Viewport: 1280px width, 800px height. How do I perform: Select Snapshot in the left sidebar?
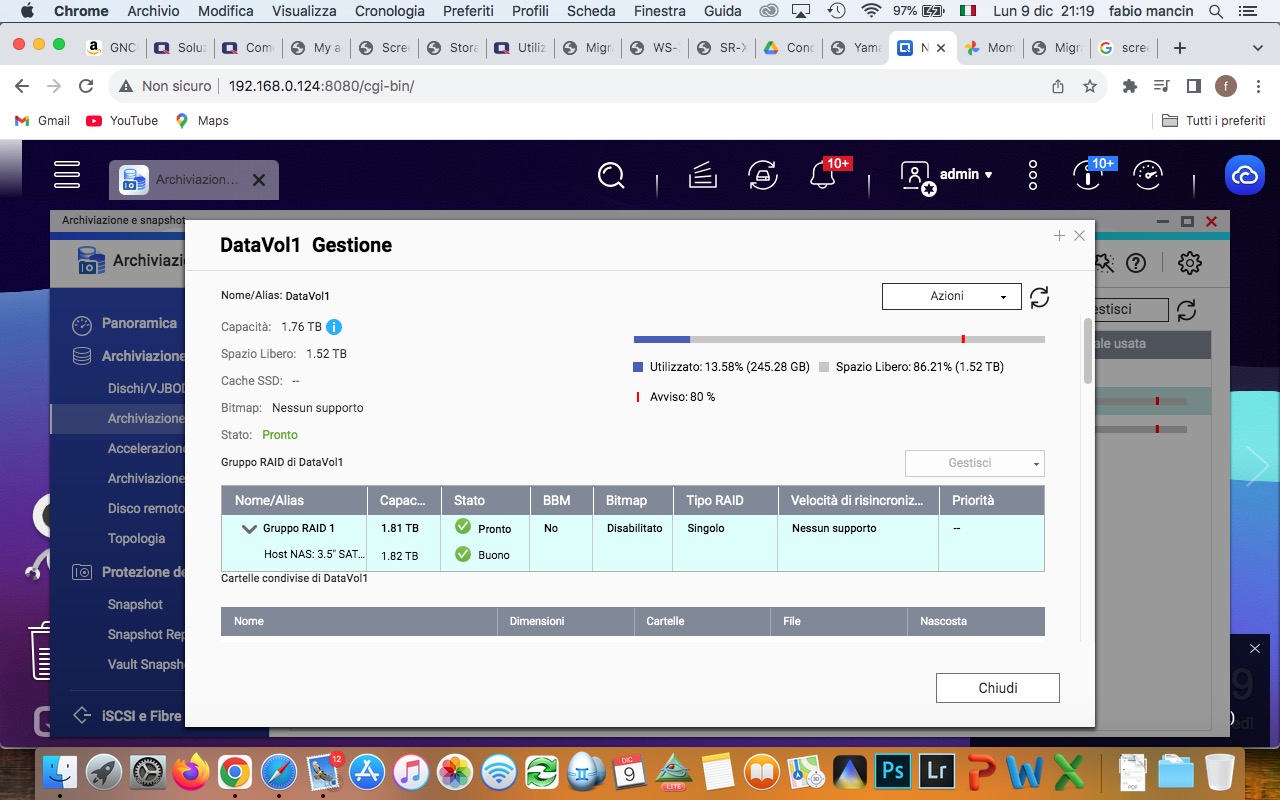135,604
